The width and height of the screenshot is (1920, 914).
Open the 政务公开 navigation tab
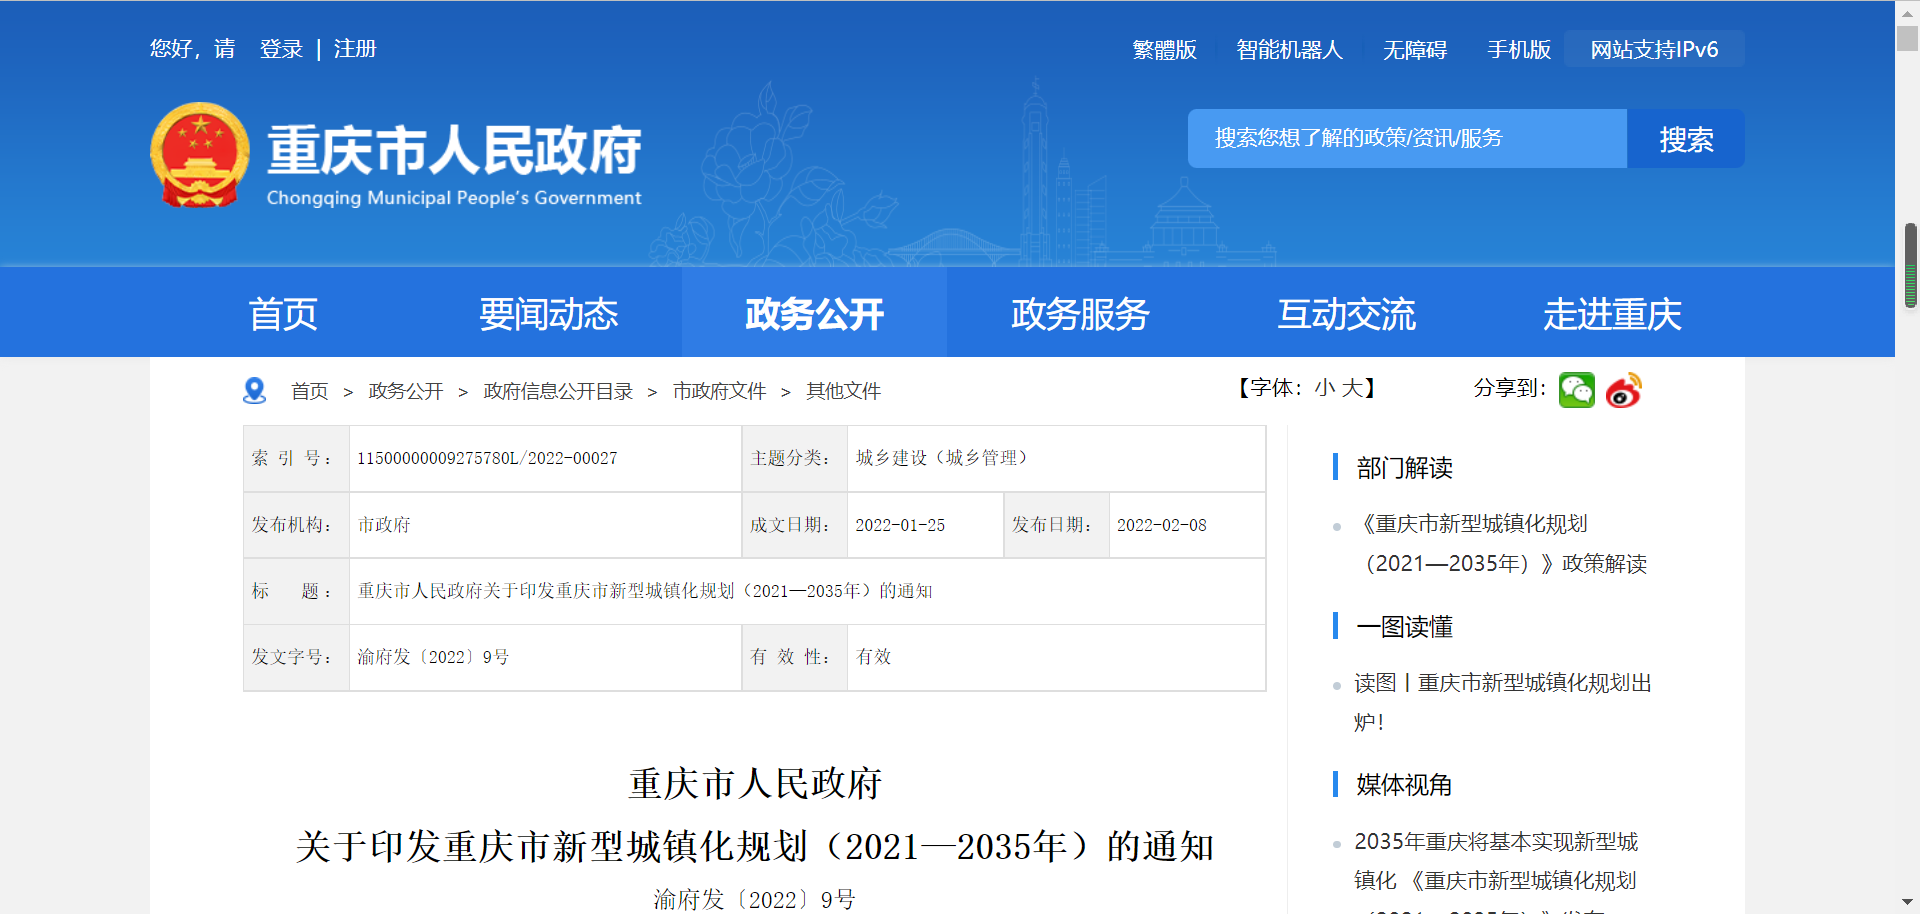pos(814,314)
